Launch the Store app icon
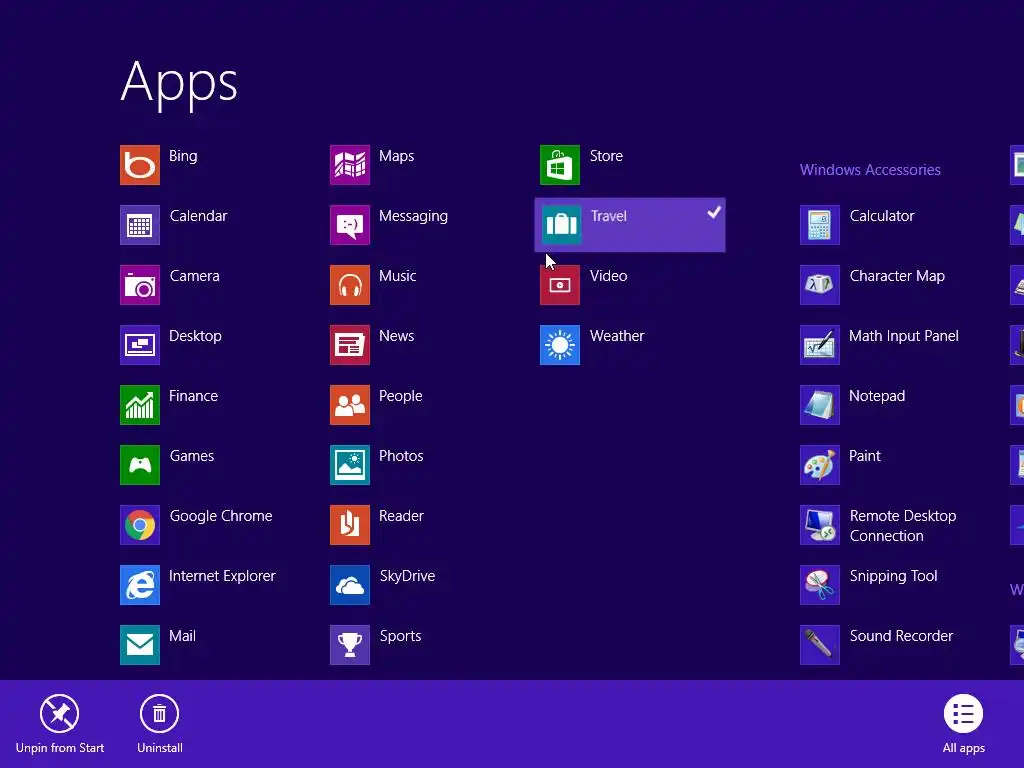The height and width of the screenshot is (768, 1024). pos(560,165)
